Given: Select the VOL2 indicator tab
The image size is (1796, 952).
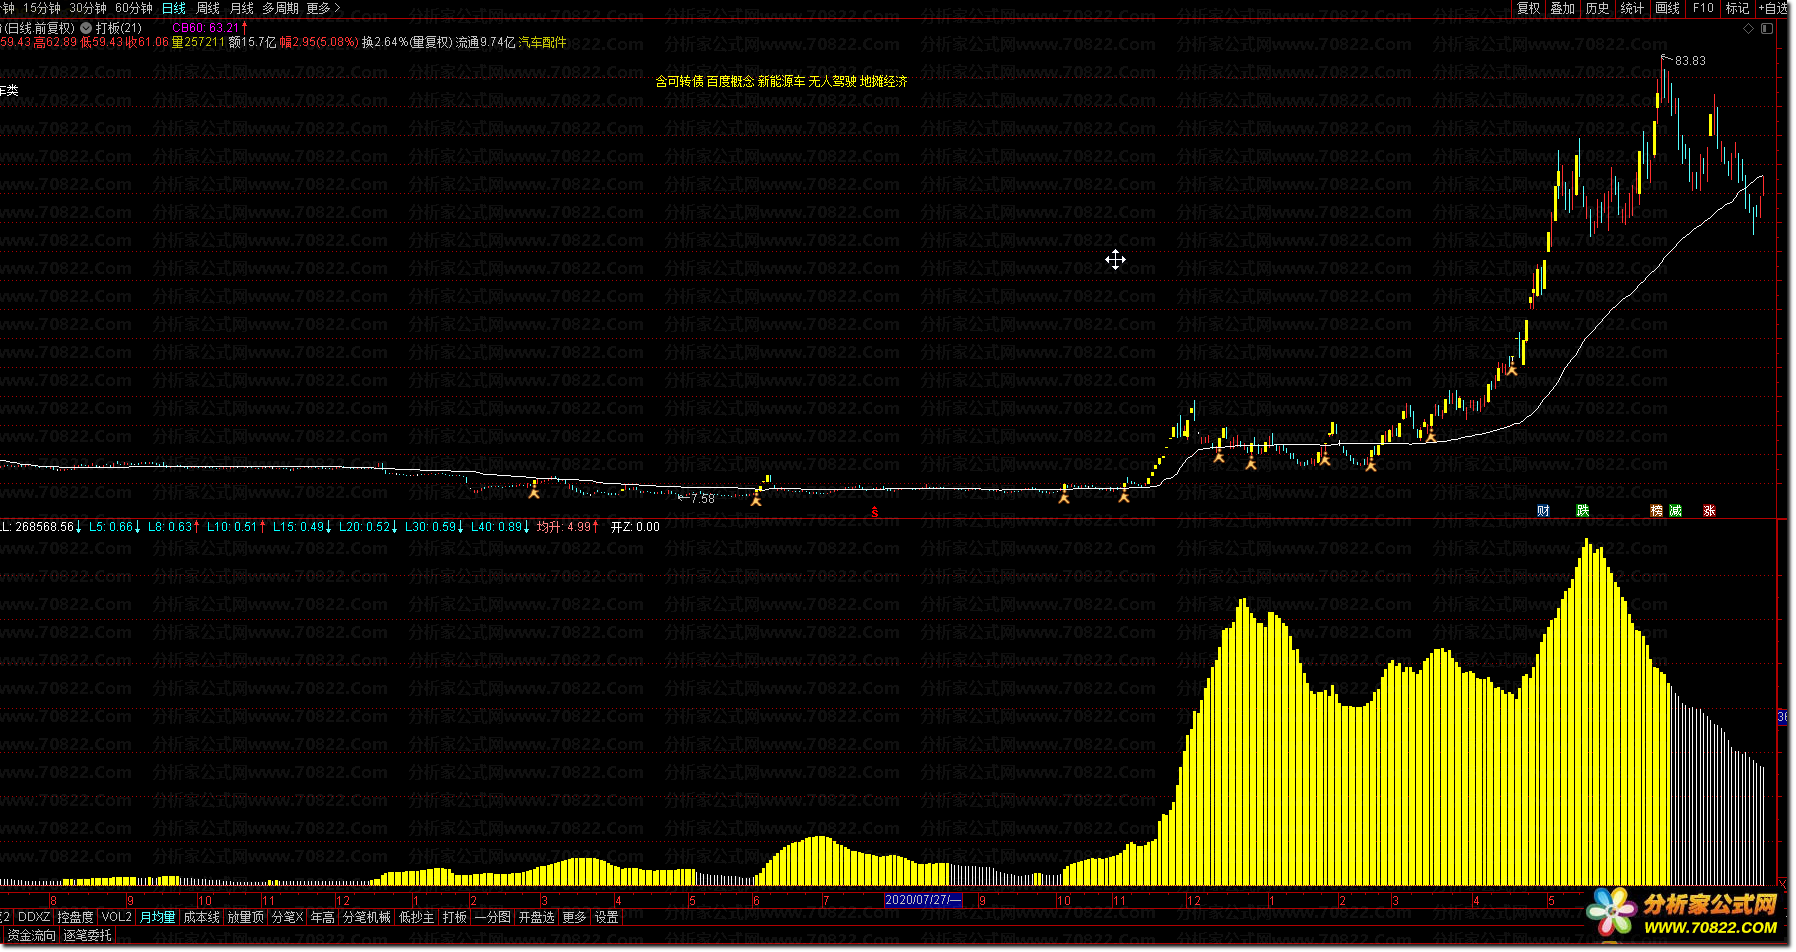Looking at the screenshot, I should click(x=117, y=917).
